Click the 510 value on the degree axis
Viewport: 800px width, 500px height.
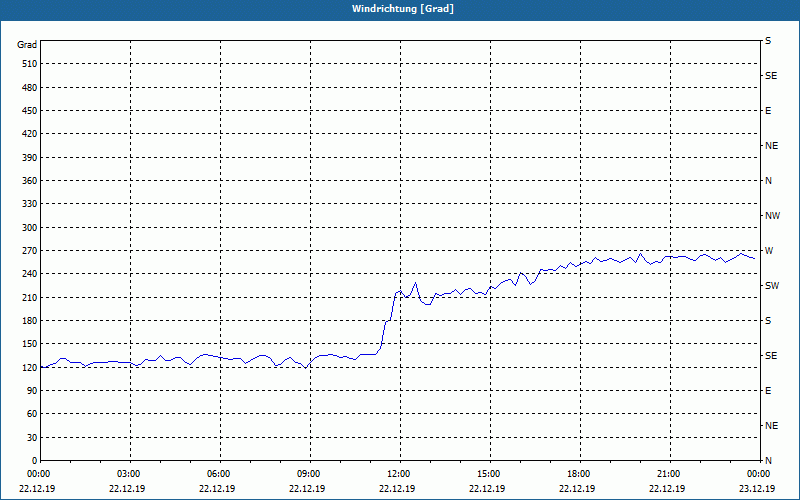click(29, 64)
